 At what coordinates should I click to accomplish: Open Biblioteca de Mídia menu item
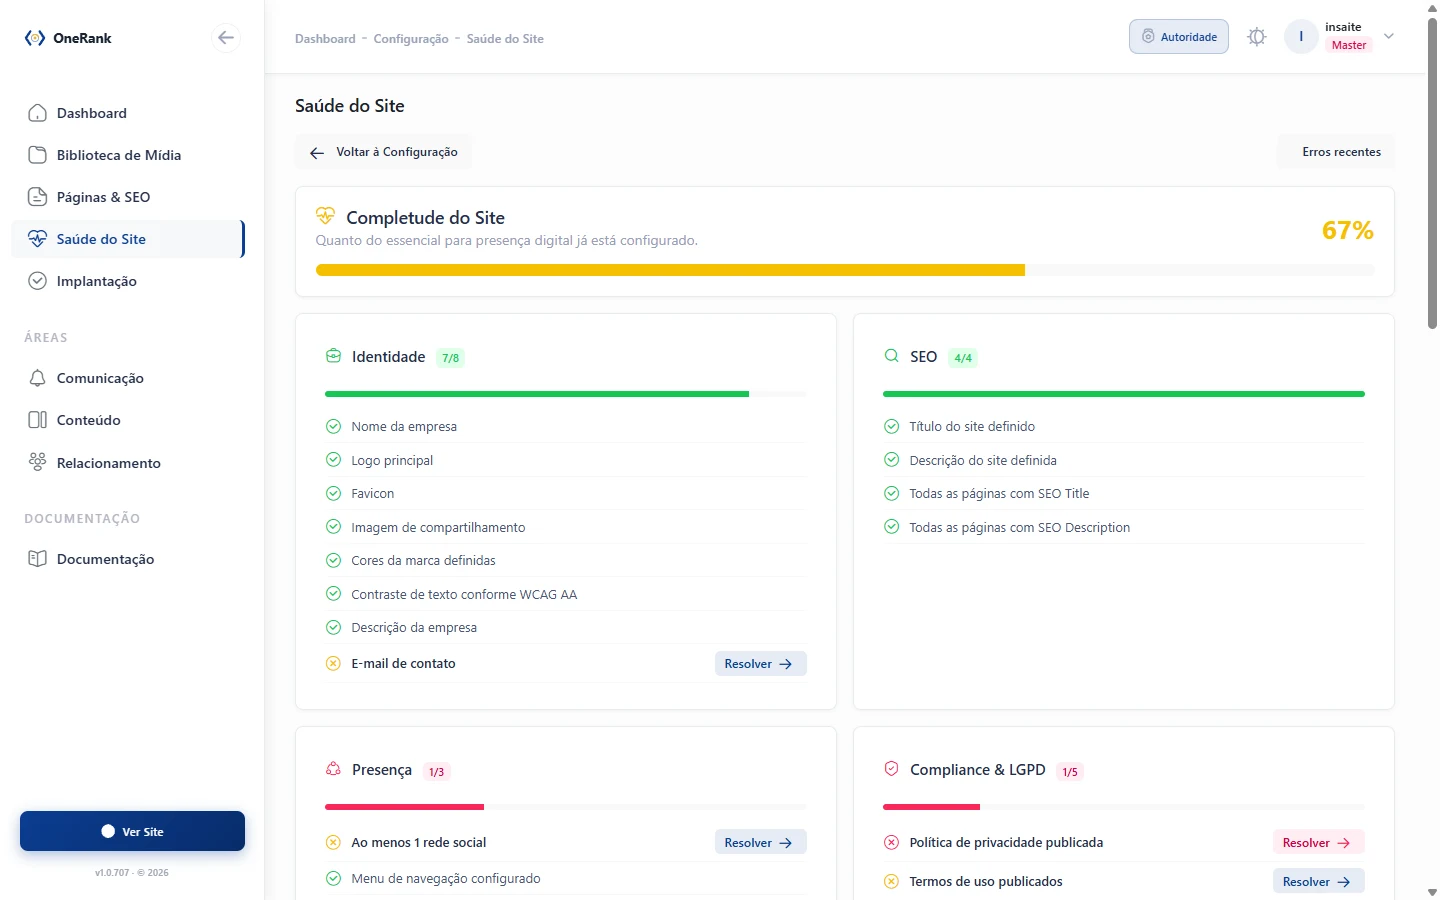[x=128, y=155]
